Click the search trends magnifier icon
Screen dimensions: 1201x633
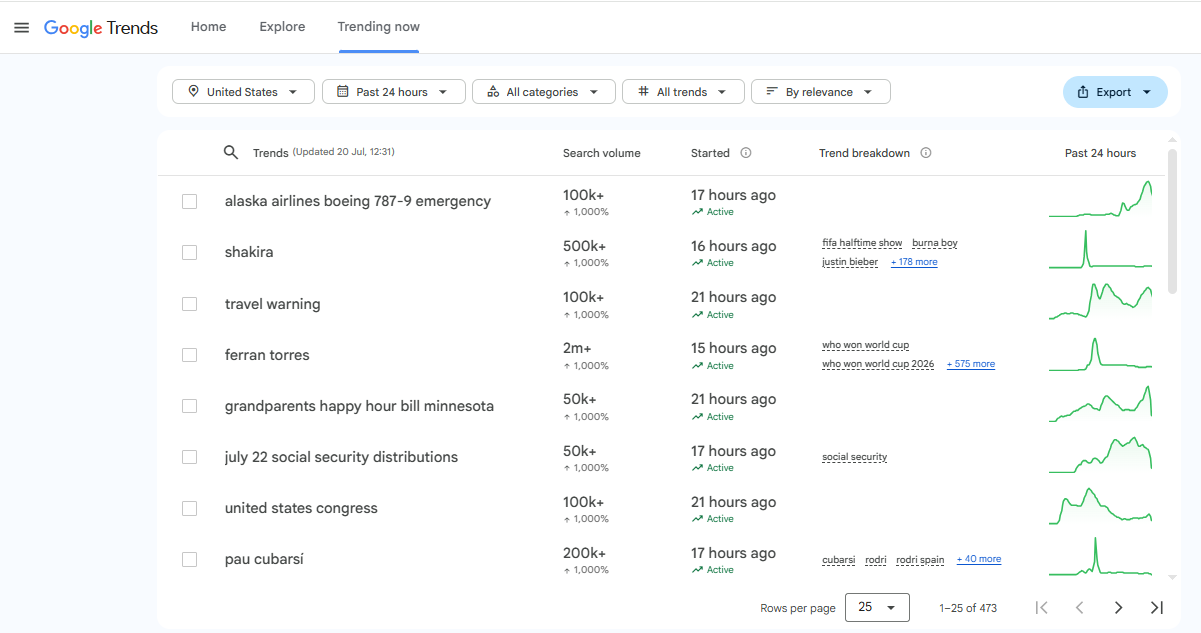[231, 152]
